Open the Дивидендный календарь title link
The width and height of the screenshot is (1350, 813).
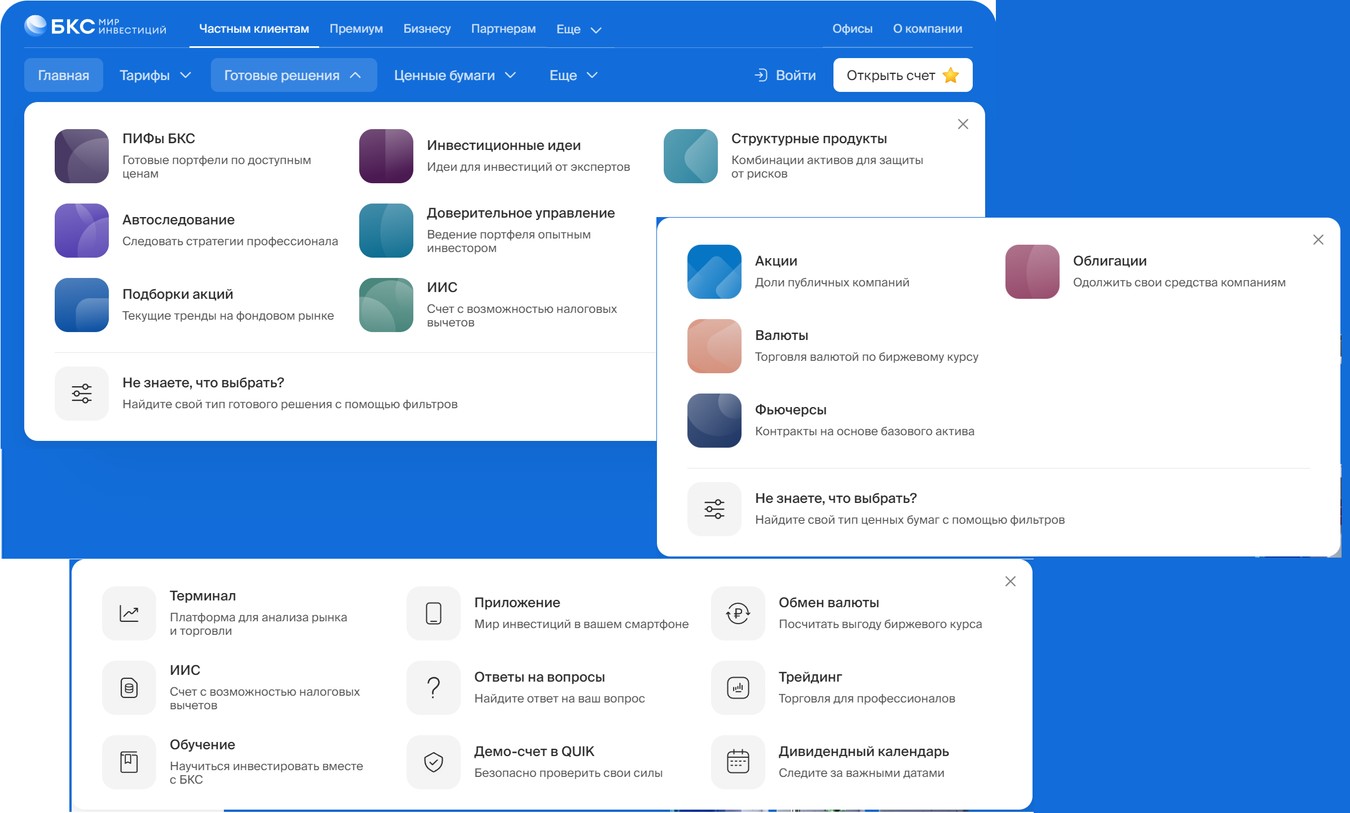click(x=864, y=751)
